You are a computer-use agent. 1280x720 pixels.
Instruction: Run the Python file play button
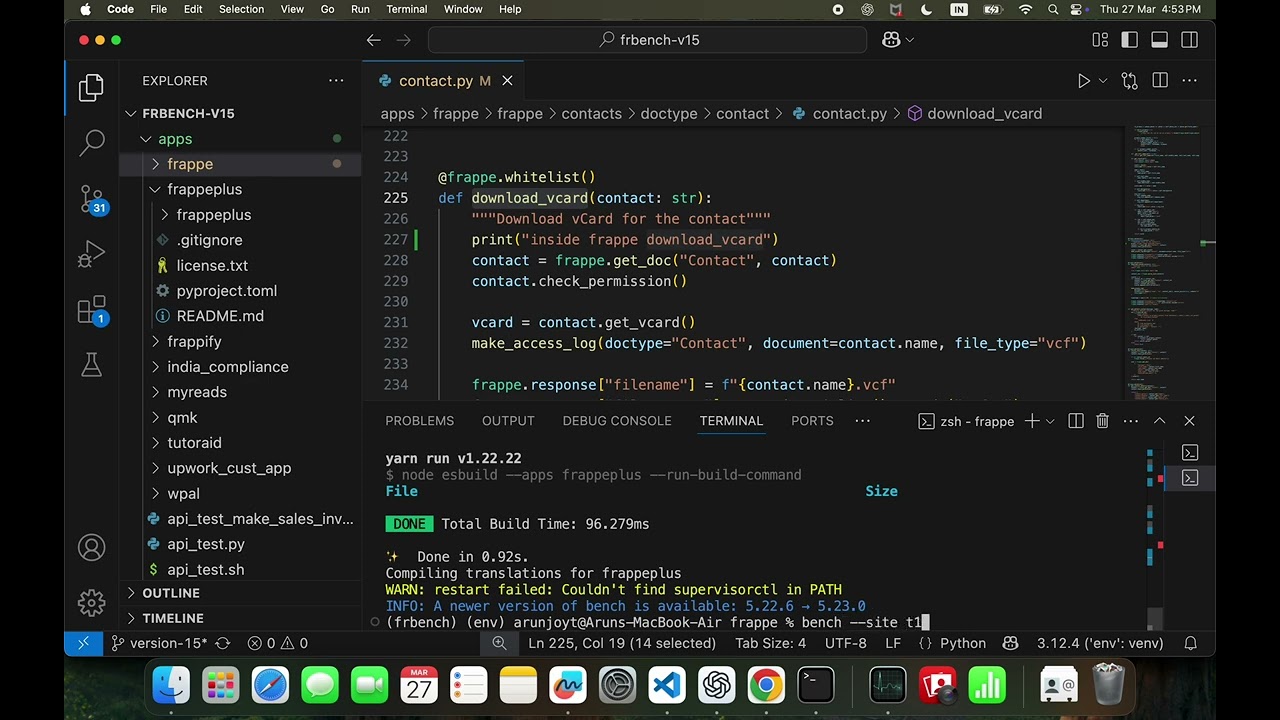(1084, 81)
